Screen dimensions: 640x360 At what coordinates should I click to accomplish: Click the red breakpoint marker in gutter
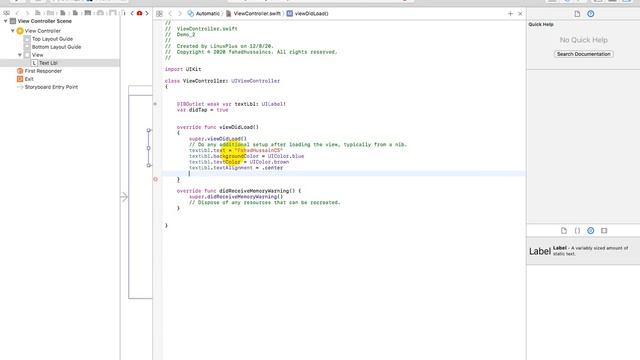(155, 179)
